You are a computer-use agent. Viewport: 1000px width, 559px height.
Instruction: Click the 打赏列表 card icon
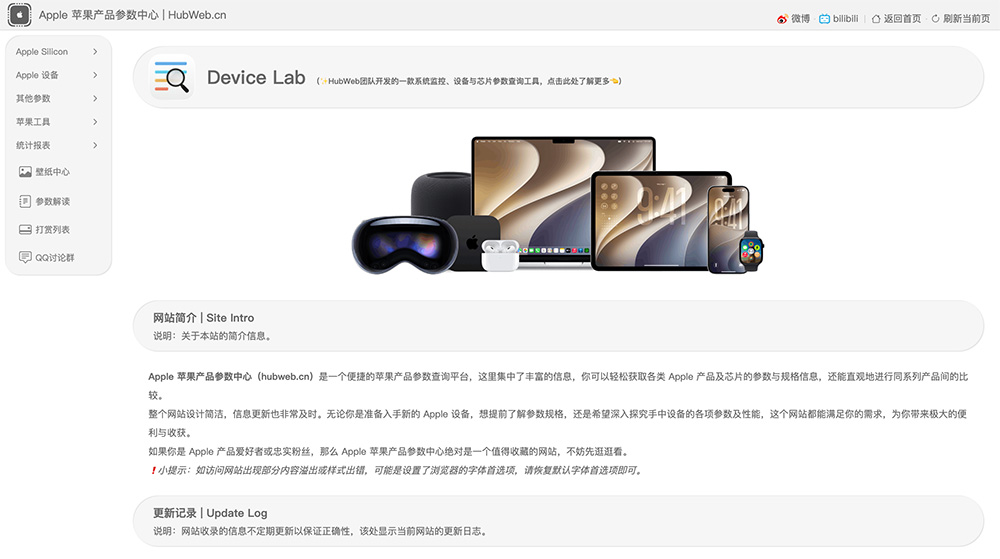pyautogui.click(x=25, y=229)
